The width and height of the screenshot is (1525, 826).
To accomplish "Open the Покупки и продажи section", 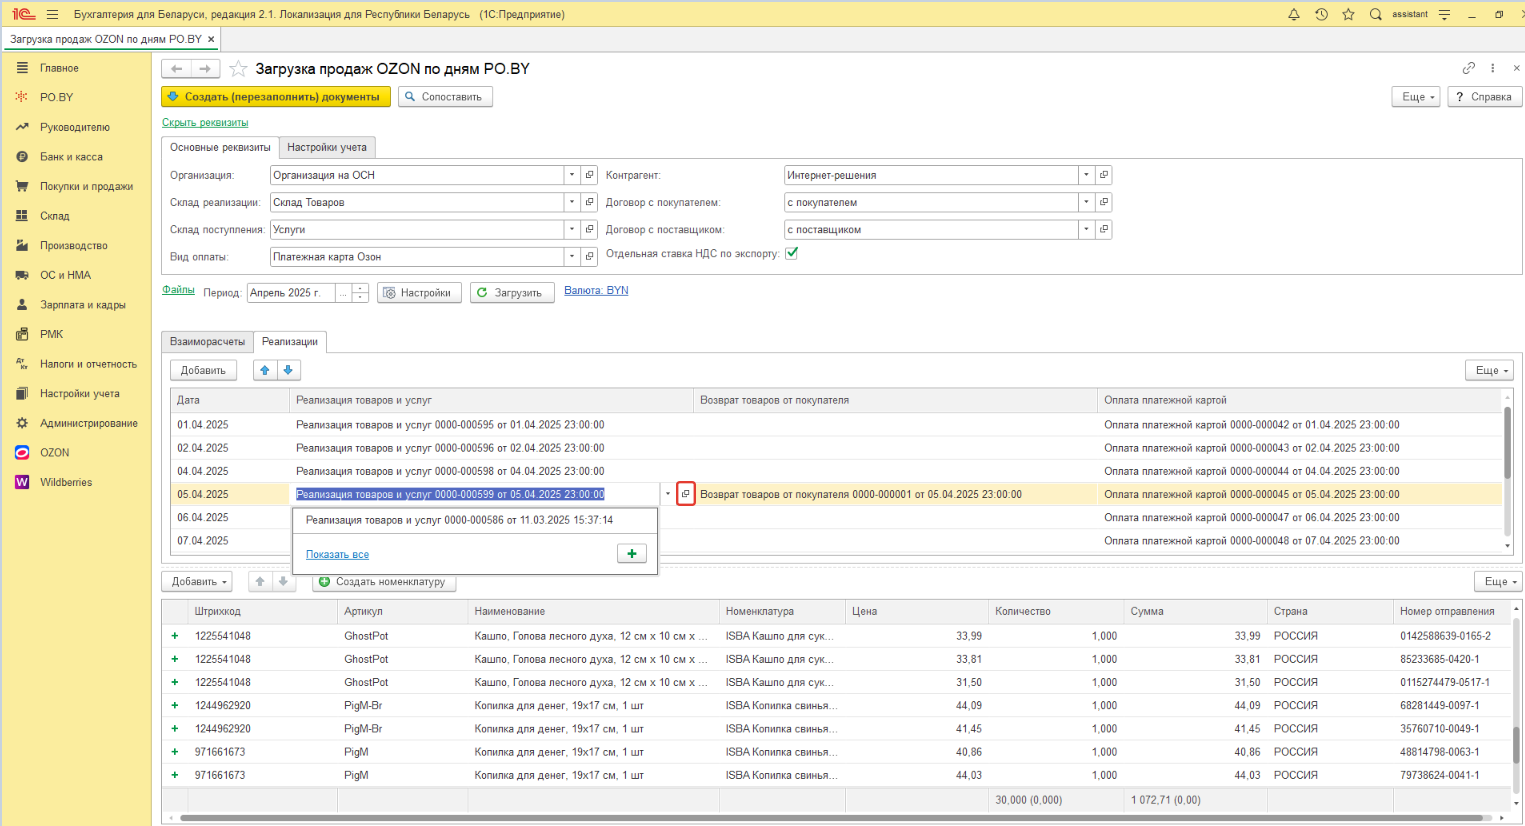I will [x=86, y=186].
